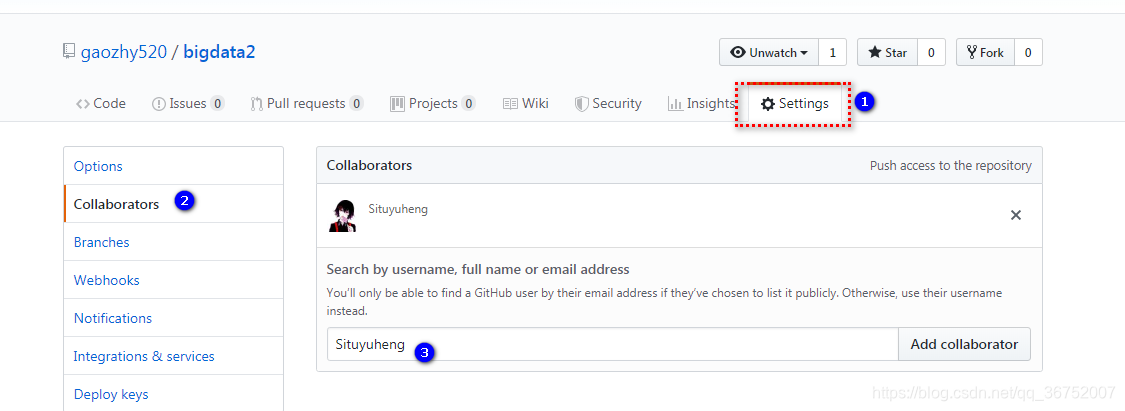The image size is (1125, 411).
Task: Open the Security tab
Action: [608, 103]
